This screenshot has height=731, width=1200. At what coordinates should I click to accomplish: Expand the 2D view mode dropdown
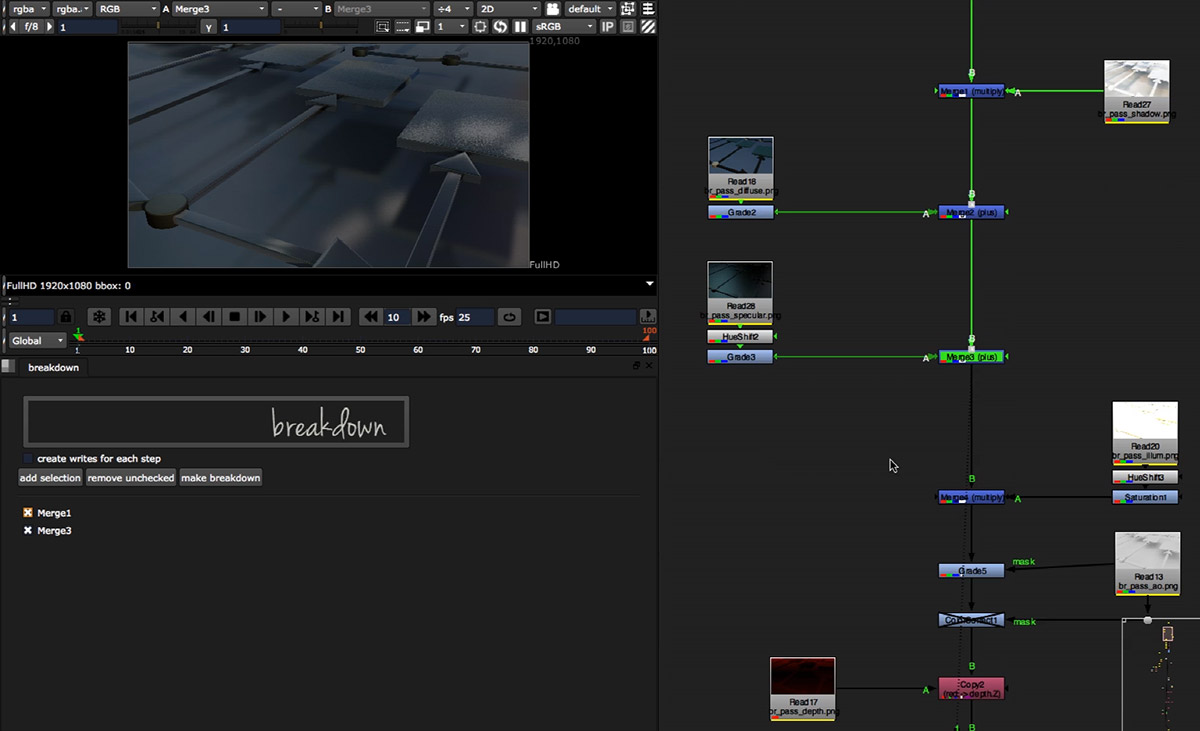pos(509,9)
